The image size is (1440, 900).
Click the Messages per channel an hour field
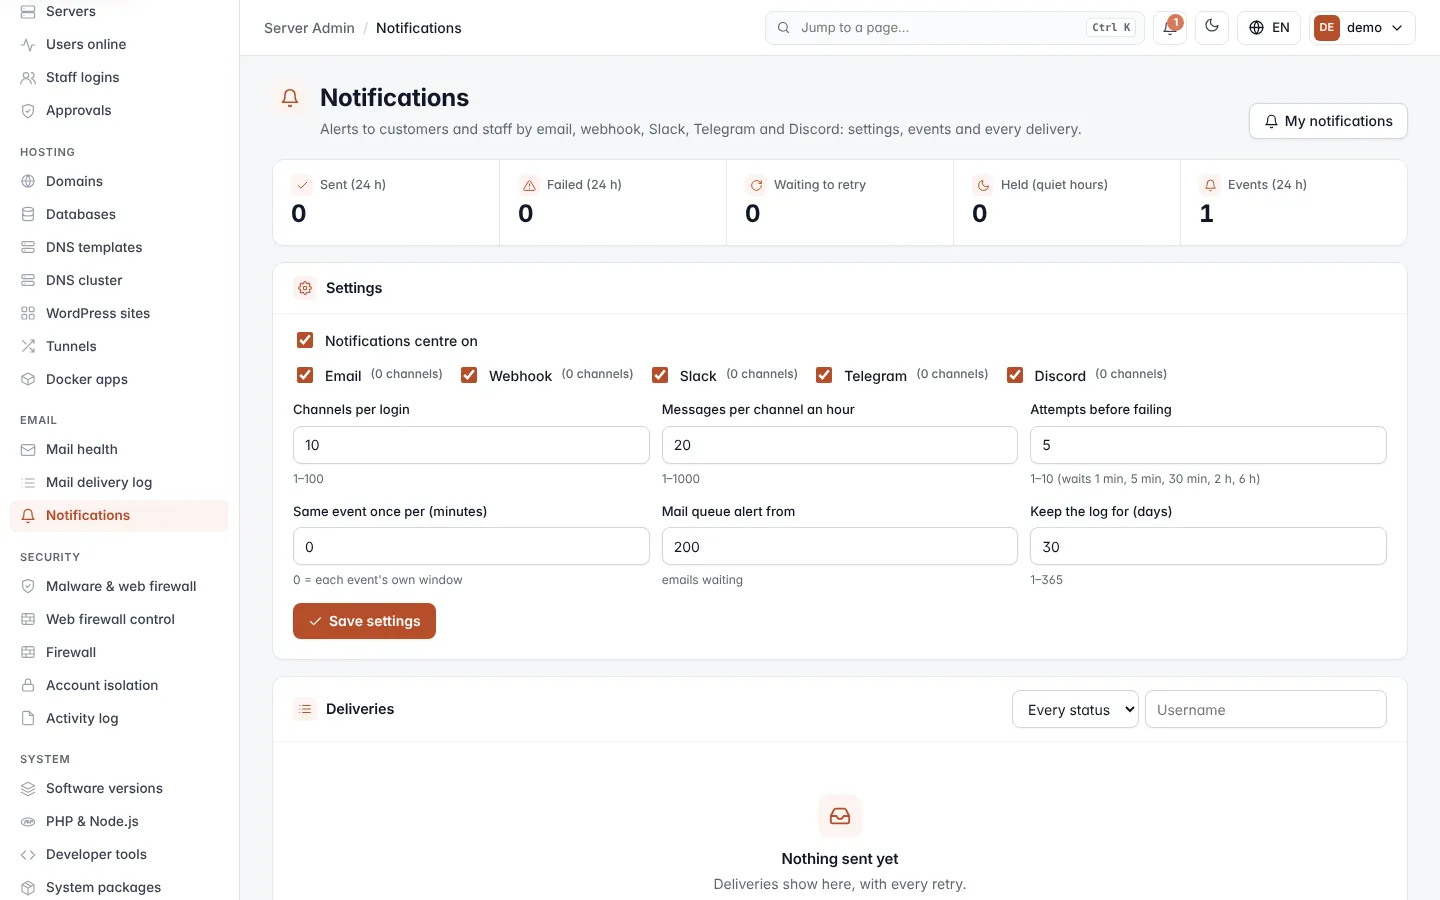click(840, 445)
